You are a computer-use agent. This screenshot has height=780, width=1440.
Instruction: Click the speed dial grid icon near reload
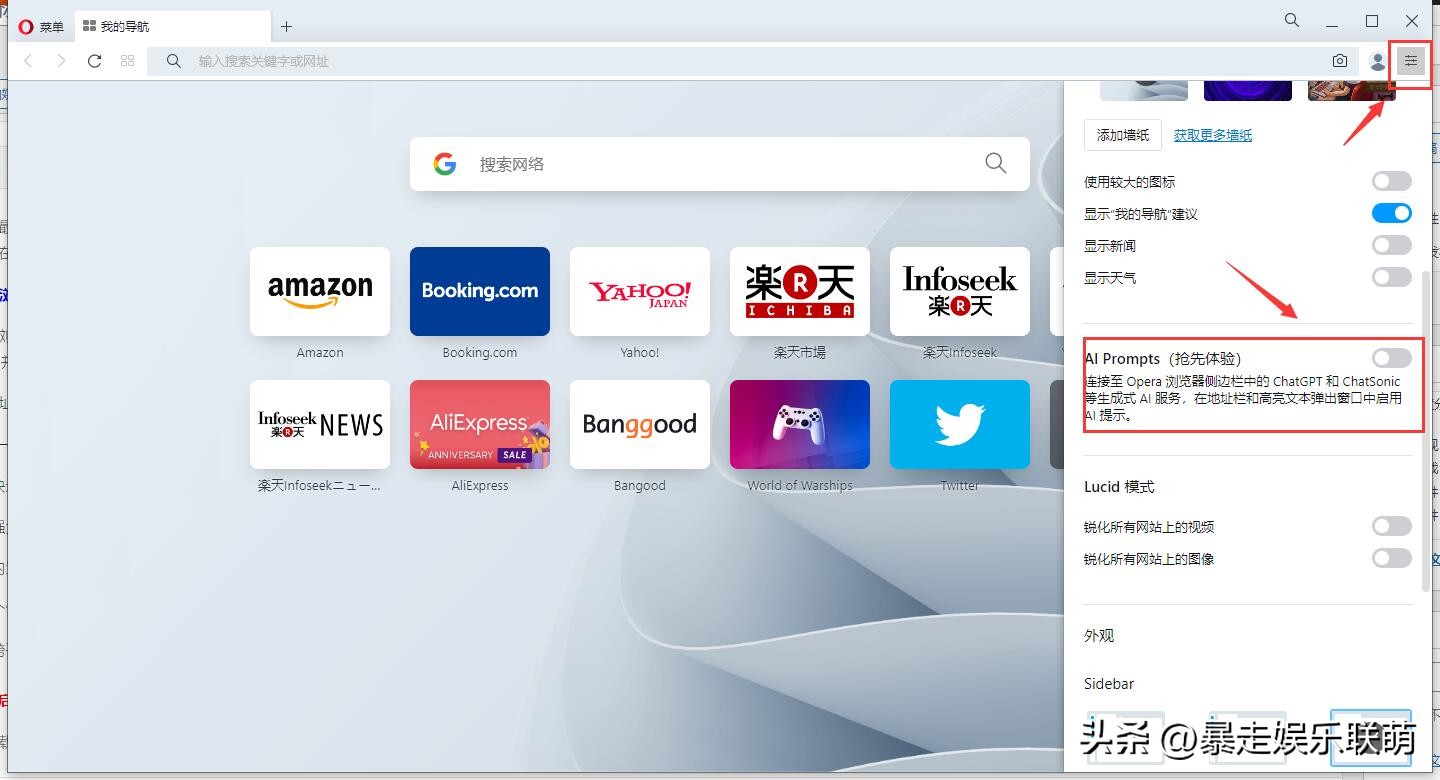(x=127, y=60)
